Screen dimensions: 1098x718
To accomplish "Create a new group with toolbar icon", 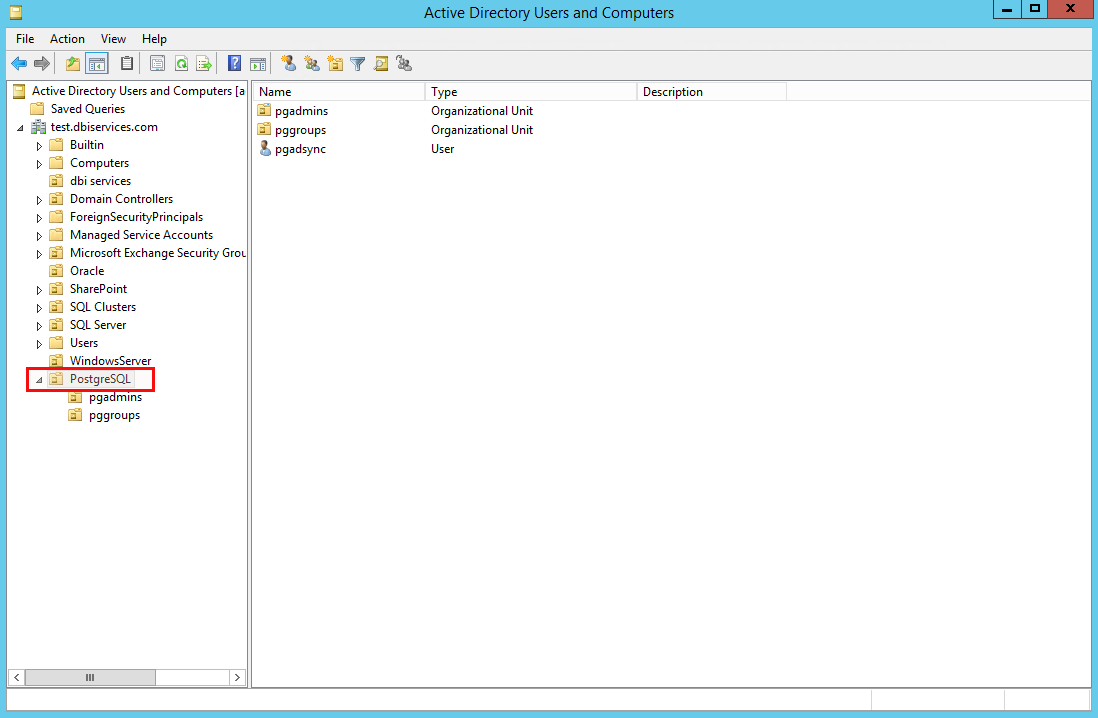I will coord(312,64).
